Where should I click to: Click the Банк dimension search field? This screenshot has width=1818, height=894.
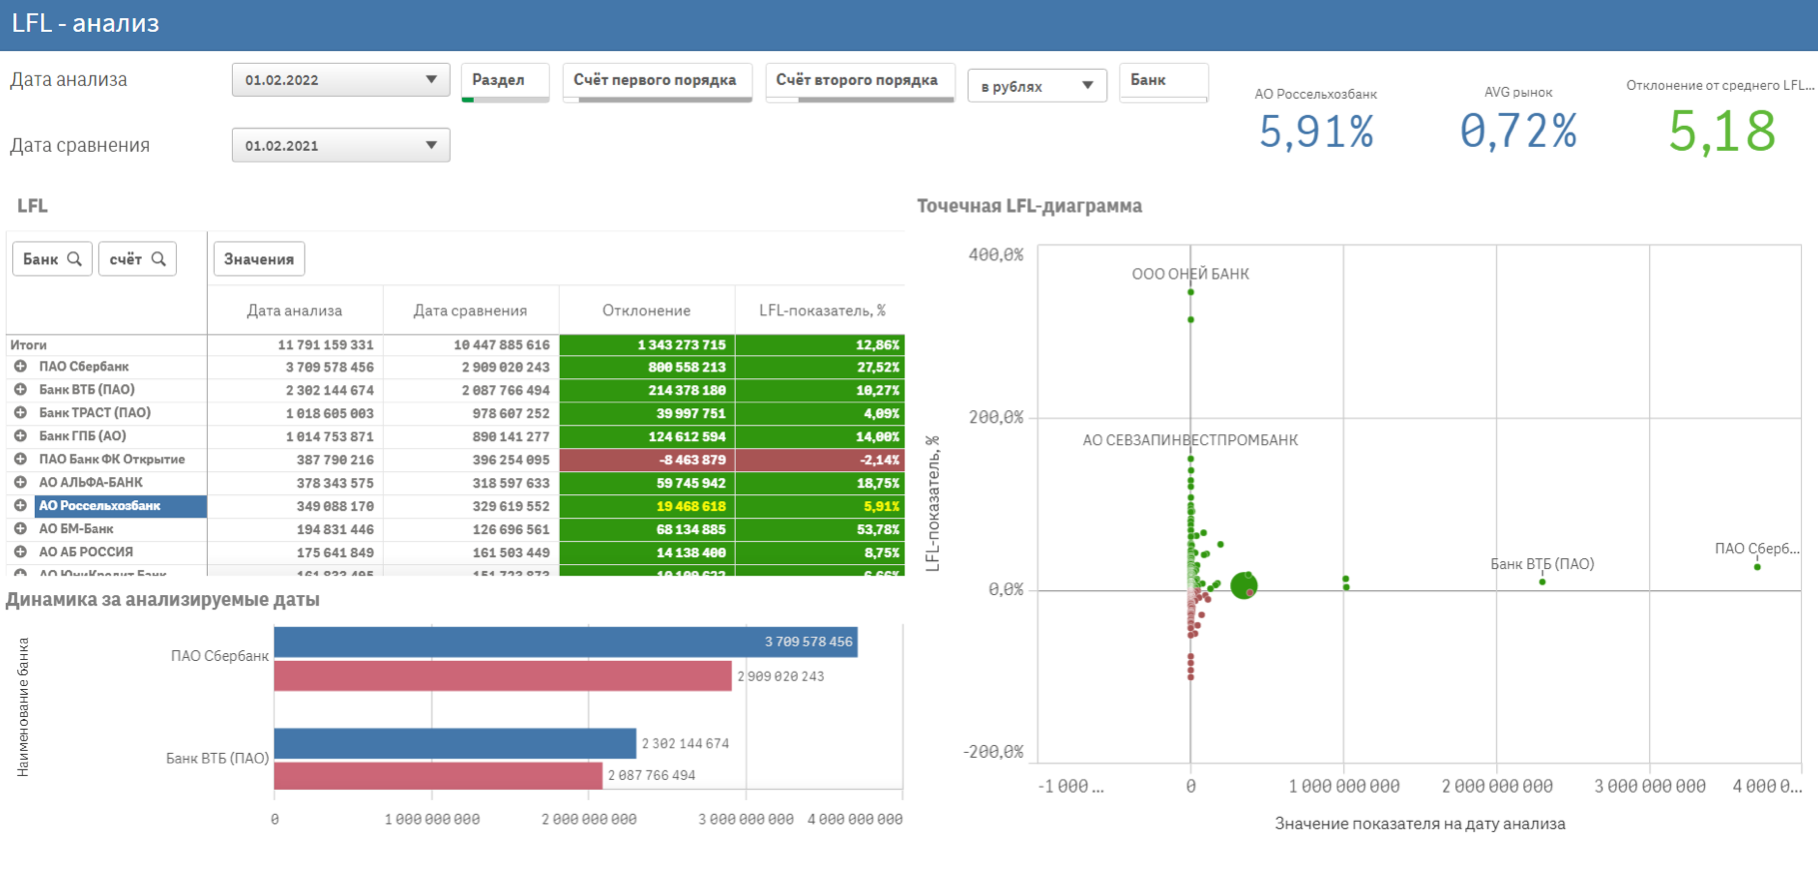coord(52,259)
